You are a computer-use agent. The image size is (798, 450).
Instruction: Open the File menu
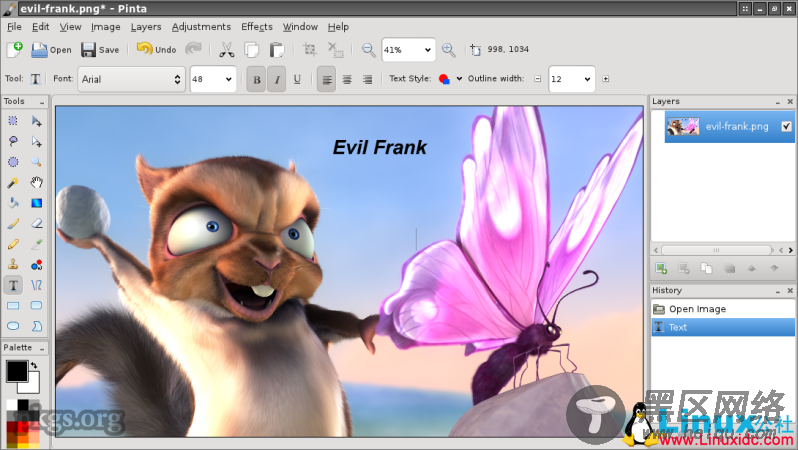pos(14,27)
